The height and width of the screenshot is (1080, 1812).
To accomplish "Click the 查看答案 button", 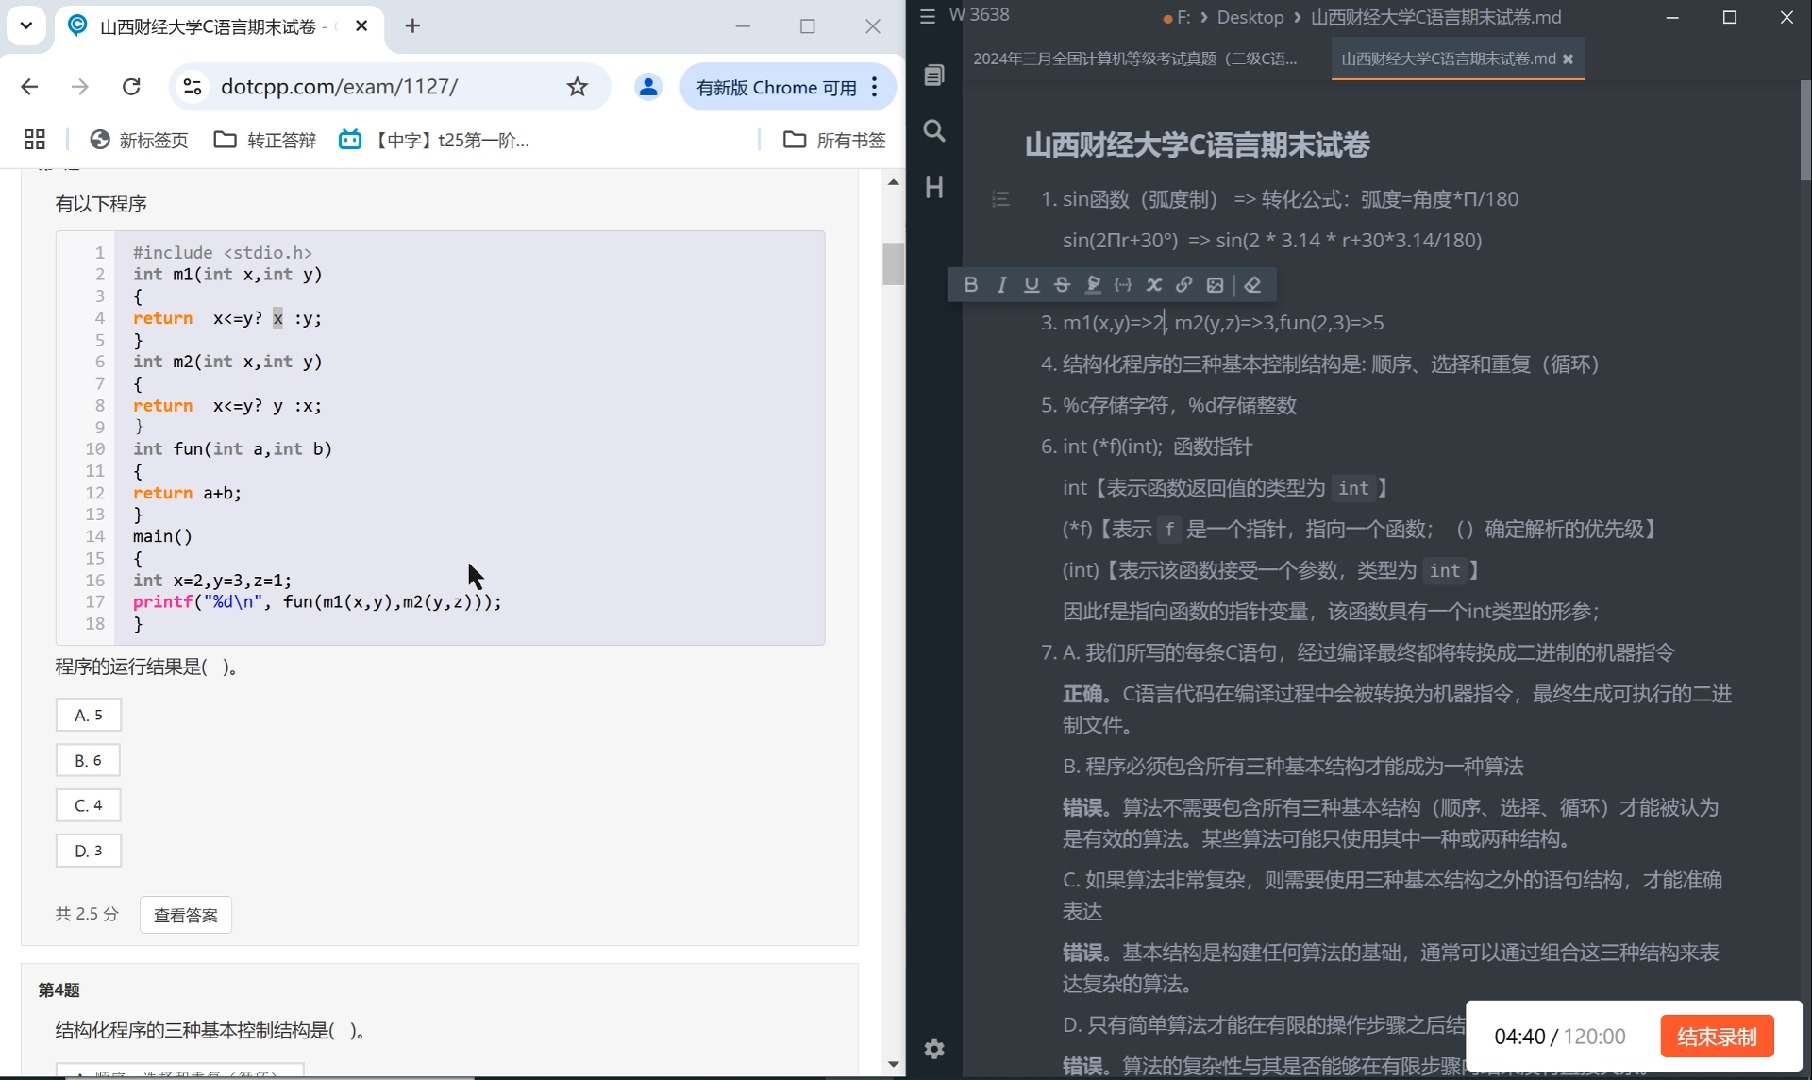I will point(185,914).
